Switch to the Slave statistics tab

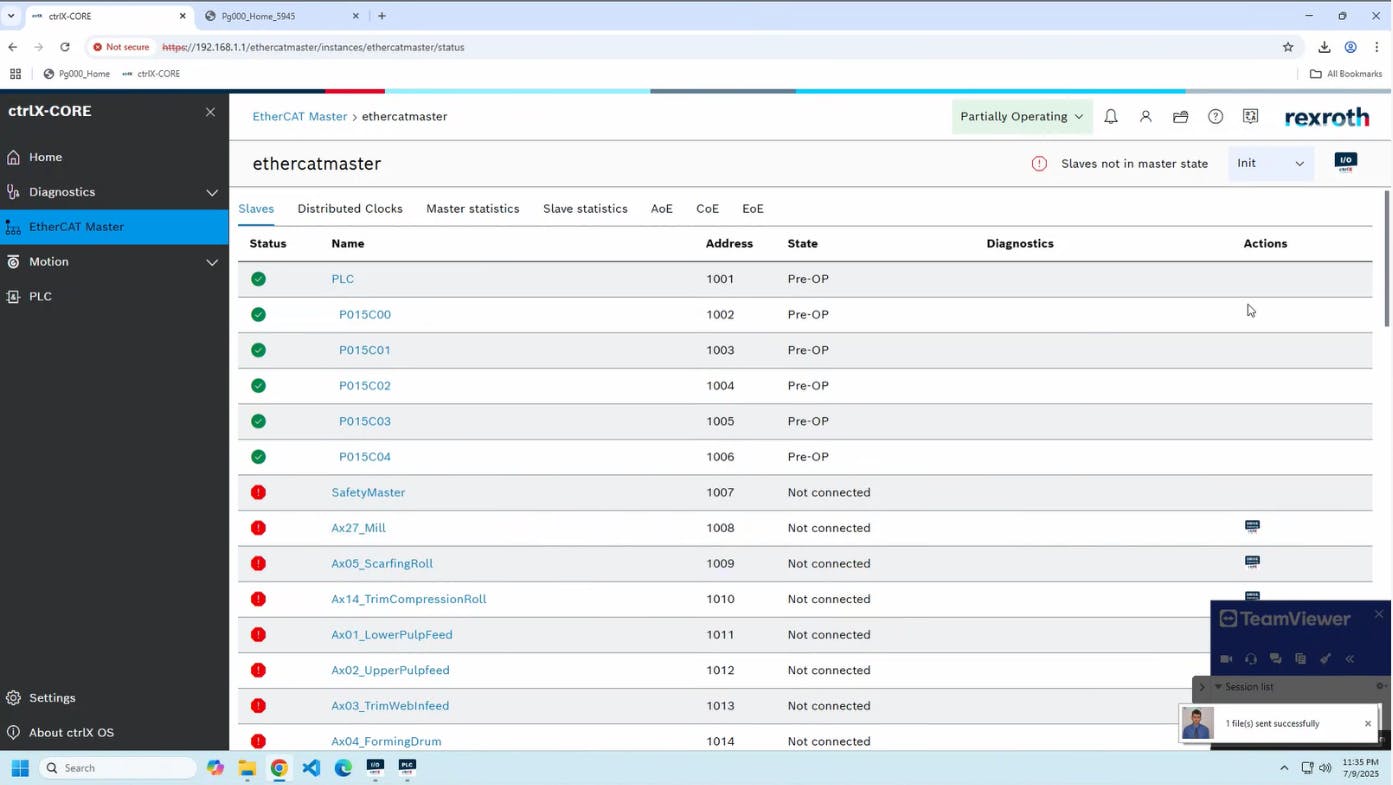tap(585, 209)
